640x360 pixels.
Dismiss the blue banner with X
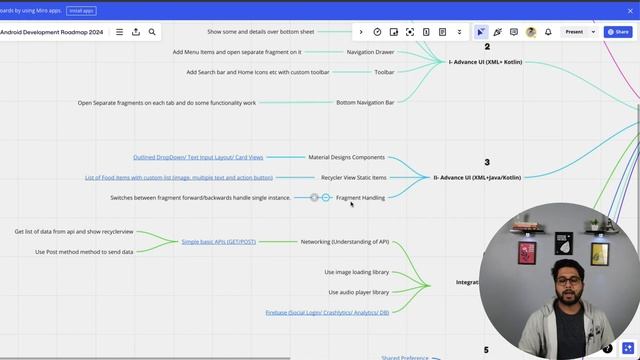coord(630,11)
